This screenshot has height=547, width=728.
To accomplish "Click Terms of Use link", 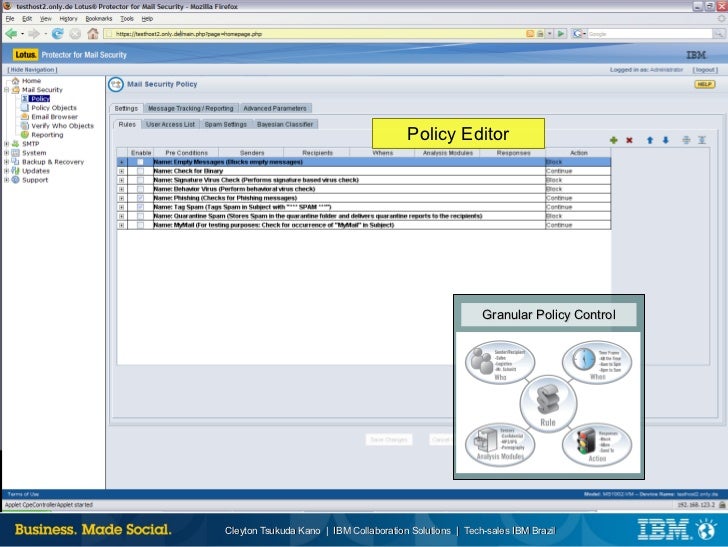I will (x=23, y=494).
